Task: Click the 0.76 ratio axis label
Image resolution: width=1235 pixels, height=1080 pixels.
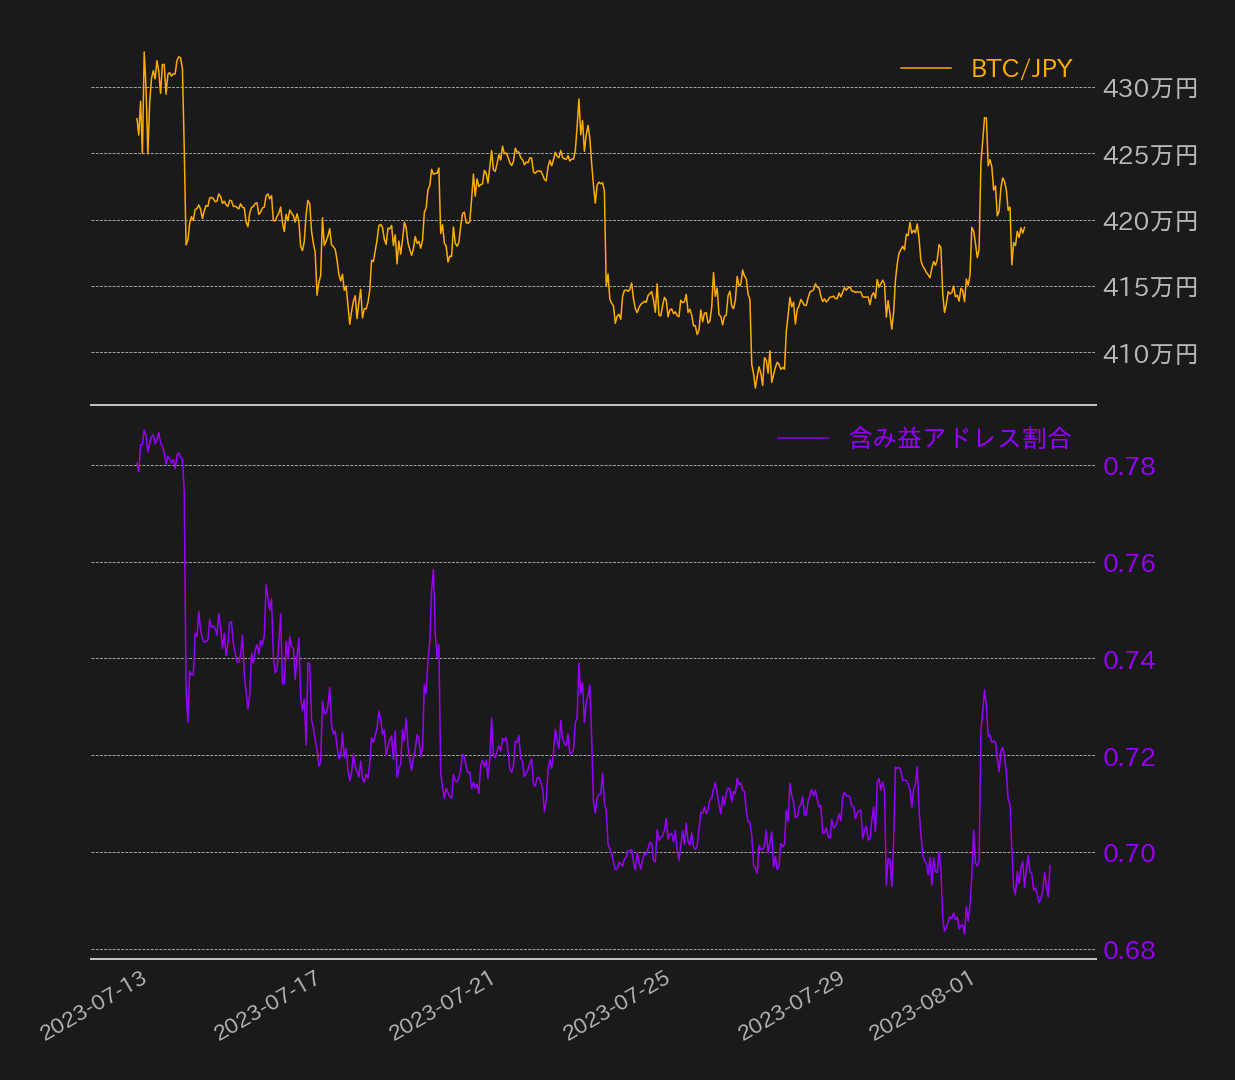Action: 1129,563
